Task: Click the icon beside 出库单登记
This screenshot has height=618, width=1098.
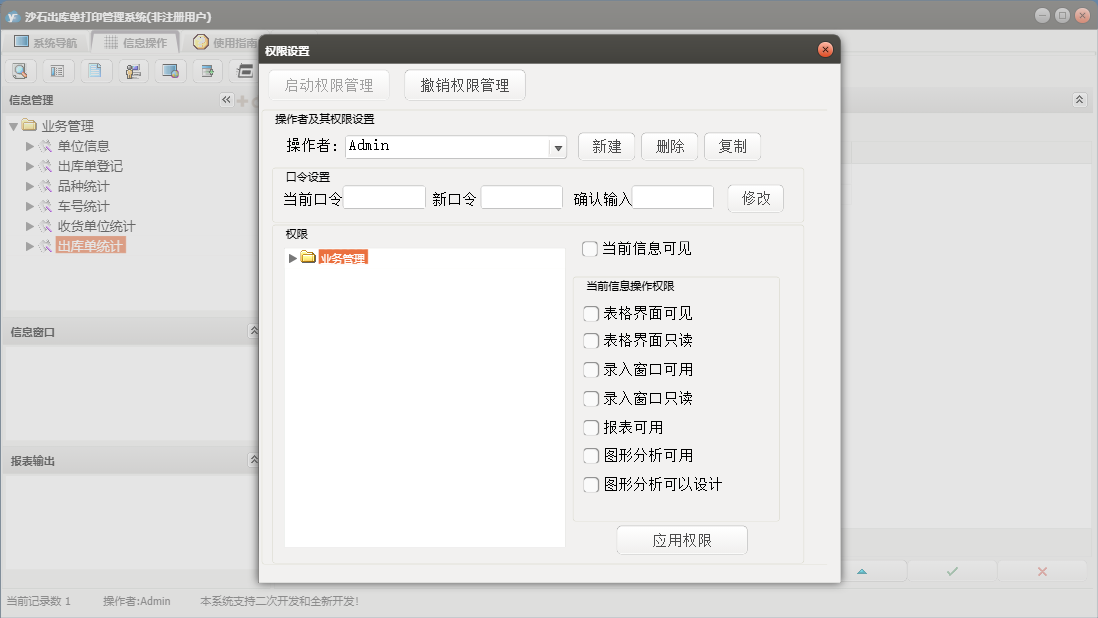Action: (x=46, y=166)
